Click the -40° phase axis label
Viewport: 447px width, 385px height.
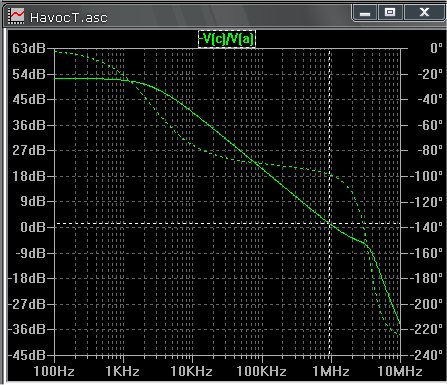click(x=430, y=99)
